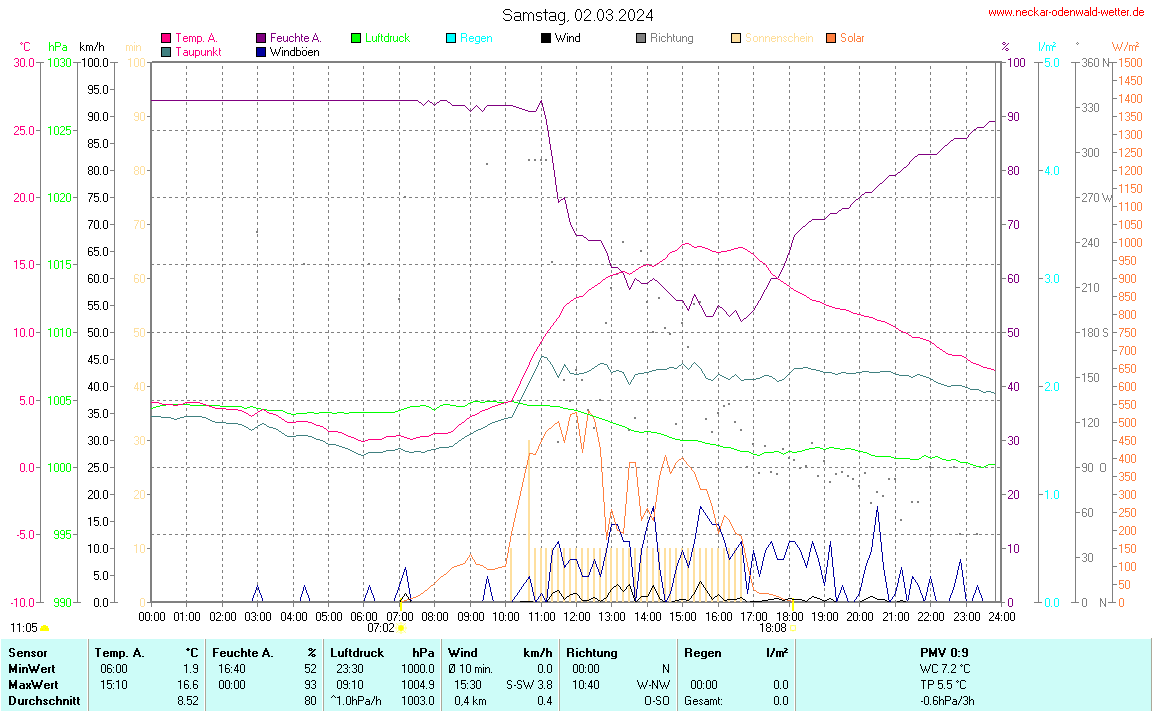Select the gray Richtung legend swatch
Image resolution: width=1152 pixels, height=711 pixels.
[x=641, y=38]
